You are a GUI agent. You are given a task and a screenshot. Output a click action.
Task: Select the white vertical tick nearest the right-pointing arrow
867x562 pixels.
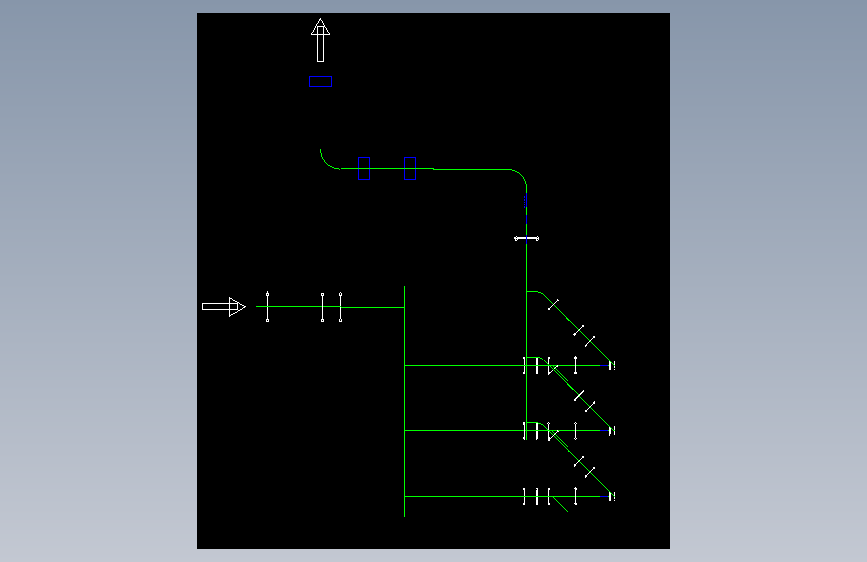tap(268, 306)
